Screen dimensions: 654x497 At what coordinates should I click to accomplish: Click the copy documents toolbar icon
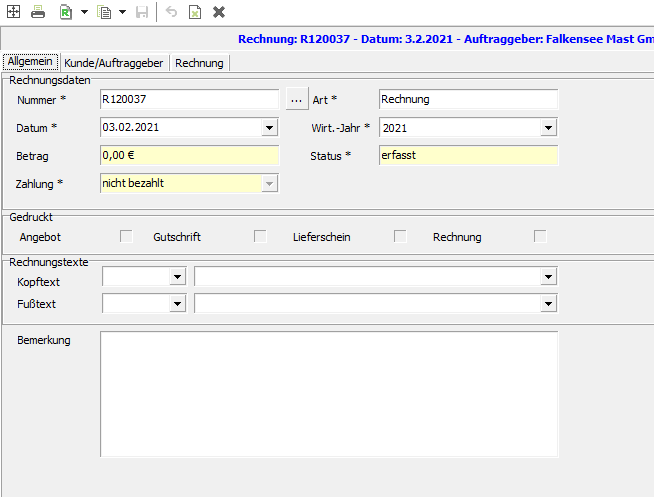104,12
